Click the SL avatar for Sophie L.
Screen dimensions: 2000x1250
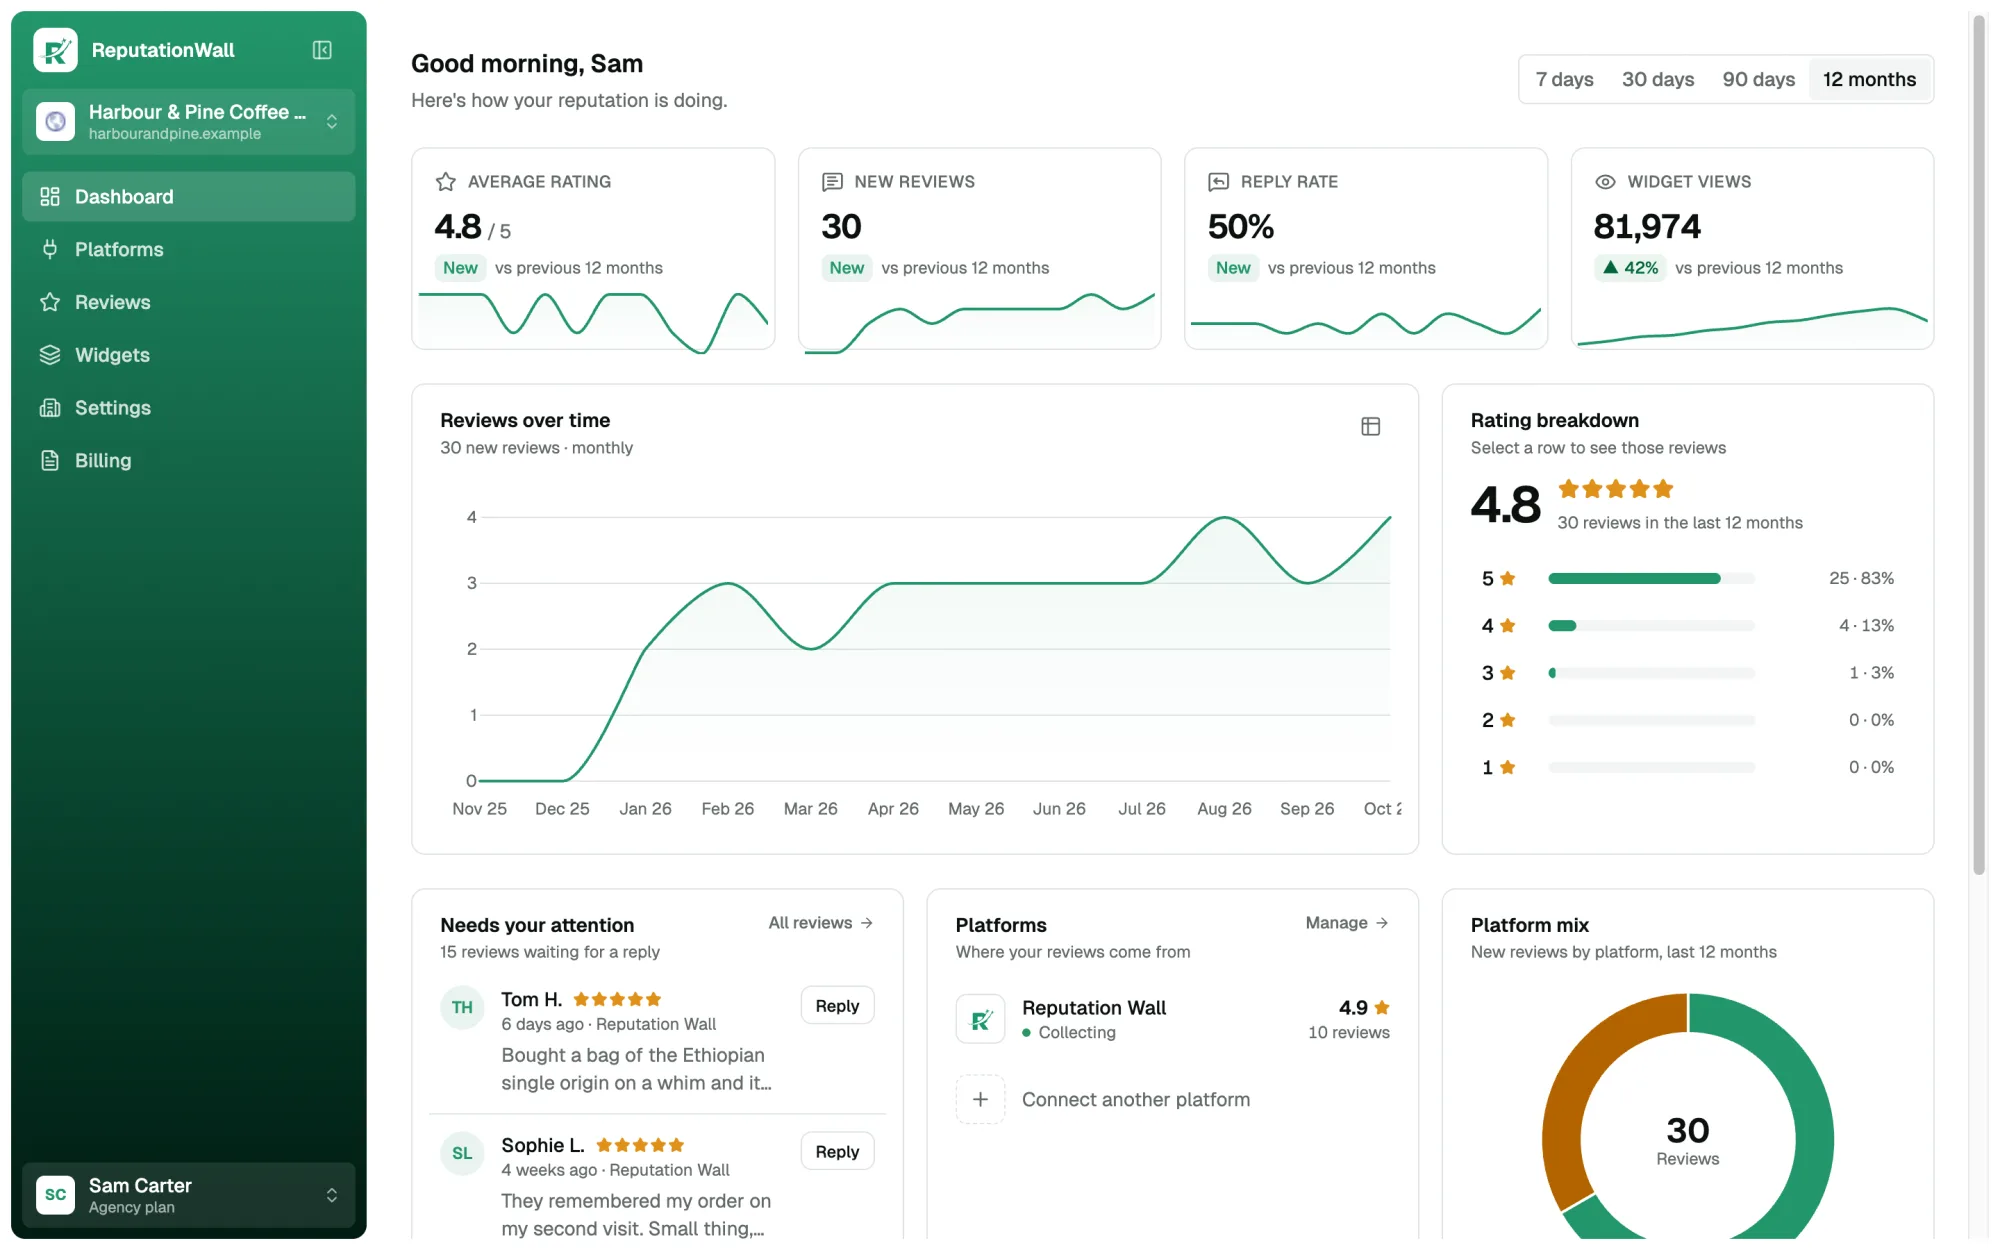pyautogui.click(x=462, y=1153)
